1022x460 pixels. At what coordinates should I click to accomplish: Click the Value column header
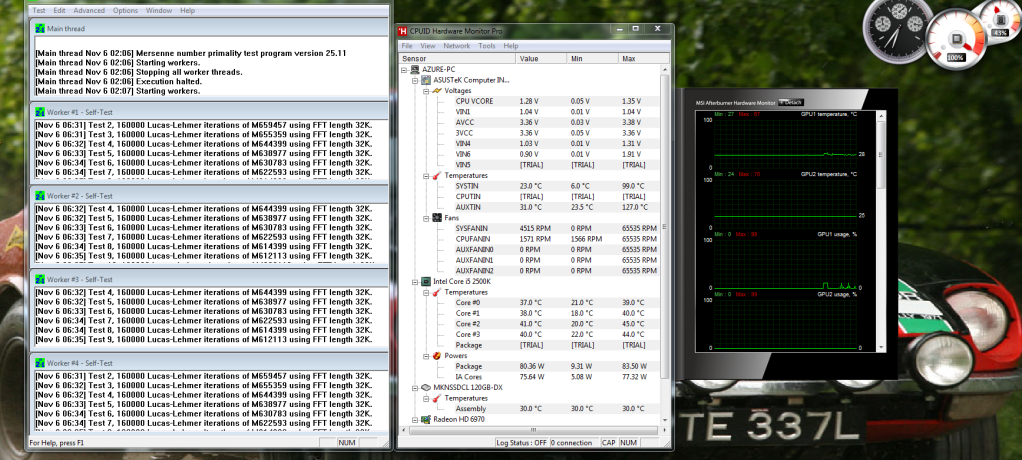tap(541, 59)
